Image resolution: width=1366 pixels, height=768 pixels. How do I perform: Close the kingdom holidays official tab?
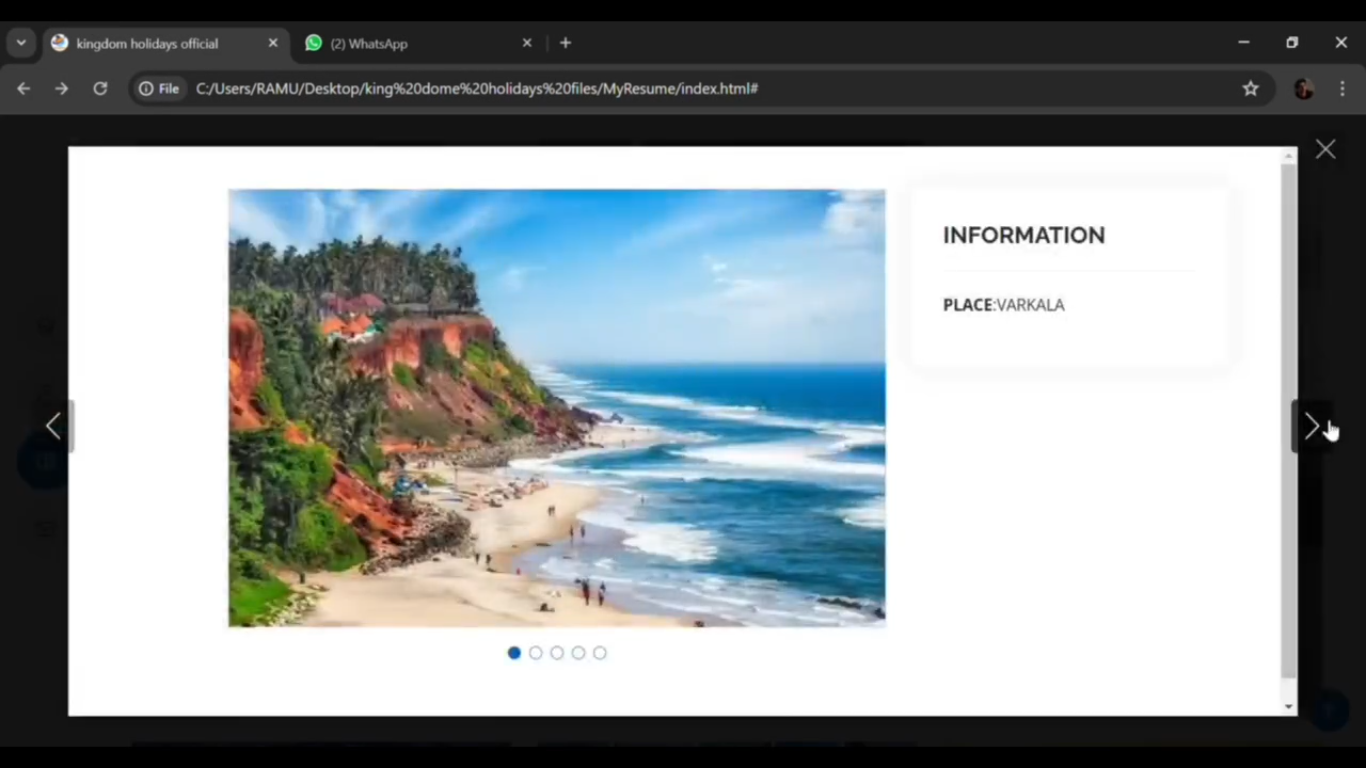pos(273,43)
